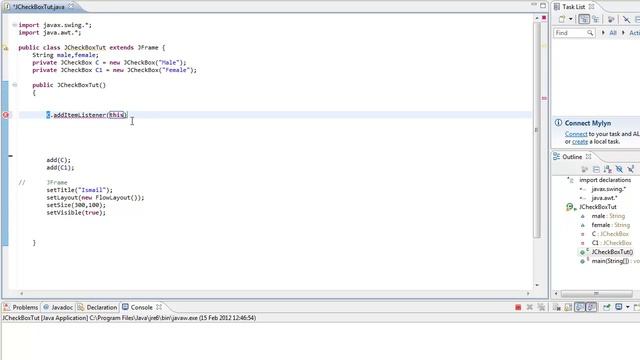Toggle alphabetical Sort in Outline toolbar
This screenshot has width=640, height=360.
(607, 169)
